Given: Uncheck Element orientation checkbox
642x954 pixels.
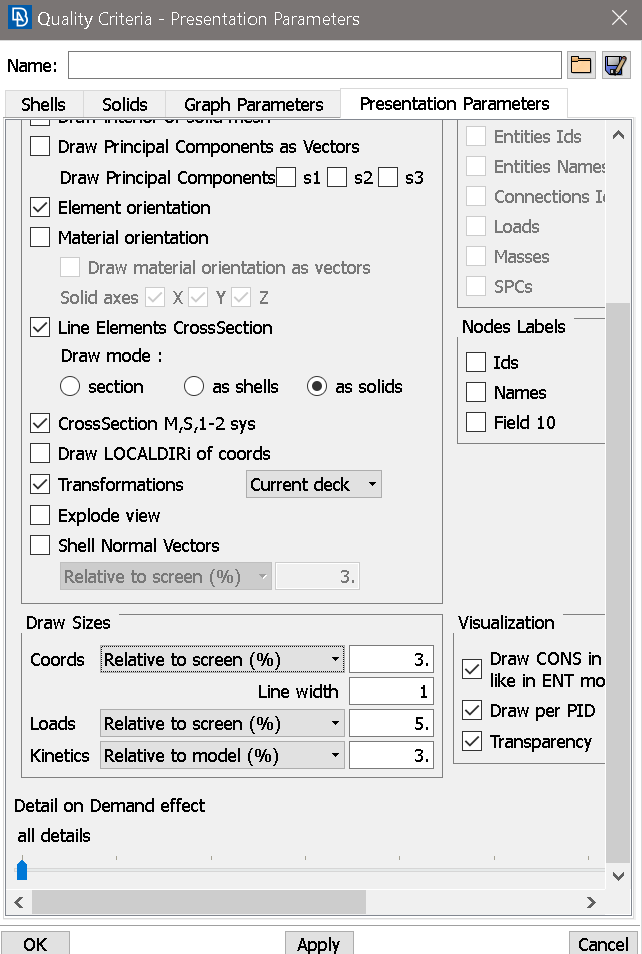Looking at the screenshot, I should click(40, 207).
